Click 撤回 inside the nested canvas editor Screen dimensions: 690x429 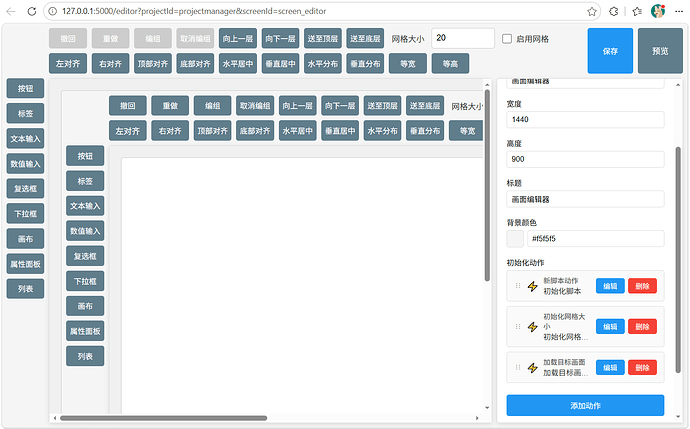(128, 106)
